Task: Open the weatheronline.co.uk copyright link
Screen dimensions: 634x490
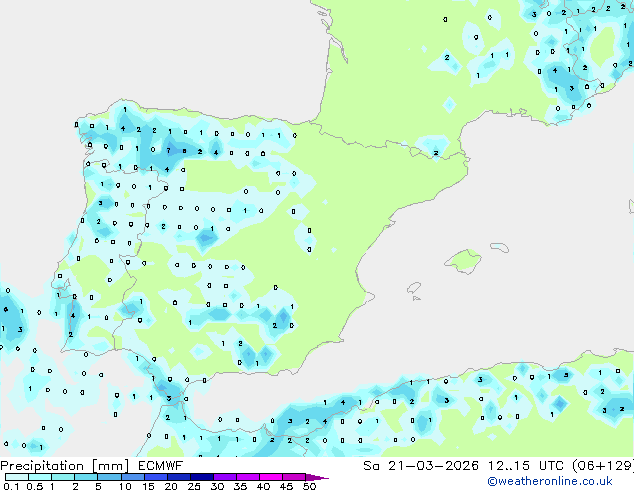Action: [550, 481]
